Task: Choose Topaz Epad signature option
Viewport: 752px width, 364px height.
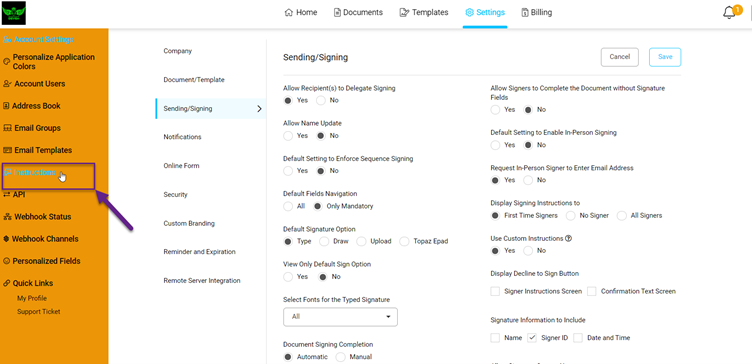Action: click(404, 241)
